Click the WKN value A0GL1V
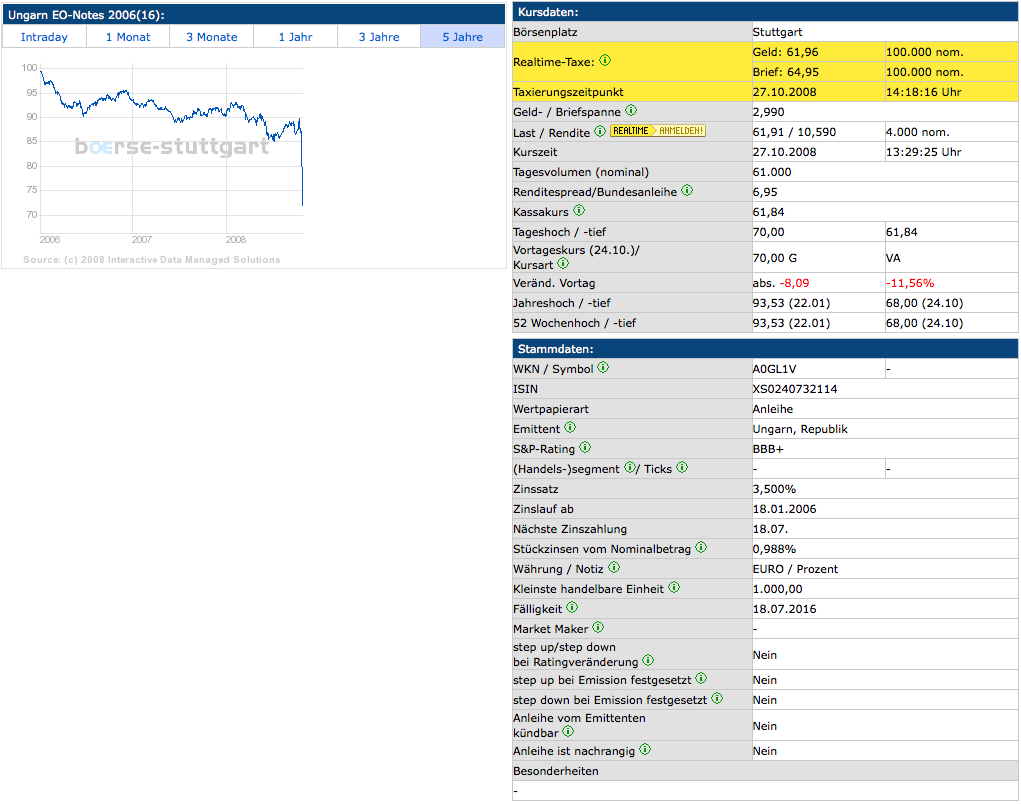 774,369
